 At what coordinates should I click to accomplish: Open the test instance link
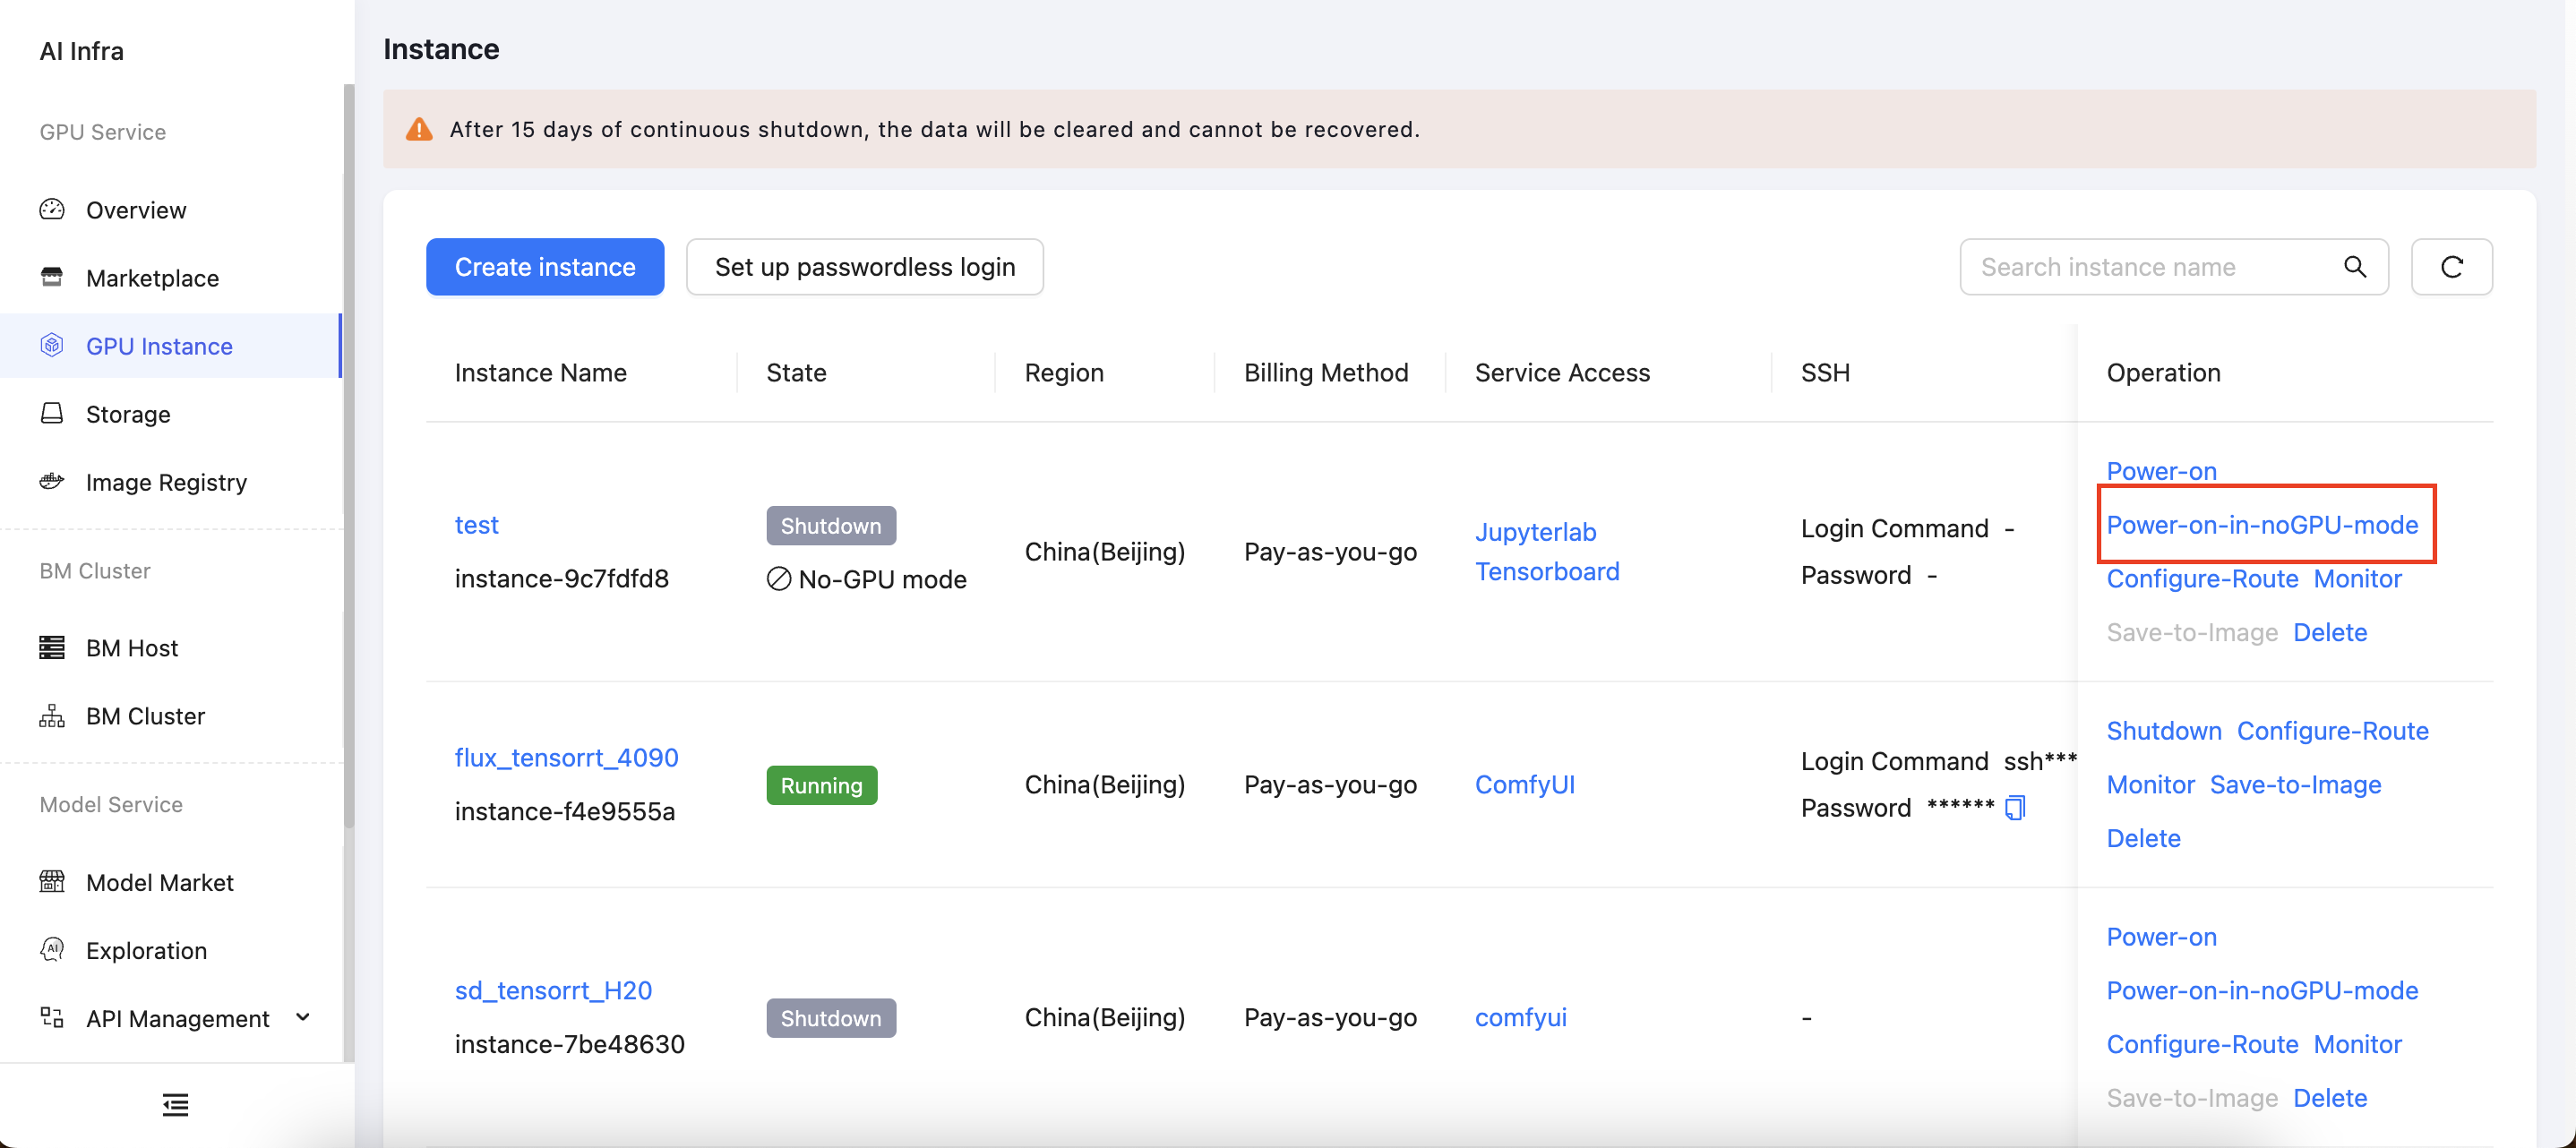[476, 524]
